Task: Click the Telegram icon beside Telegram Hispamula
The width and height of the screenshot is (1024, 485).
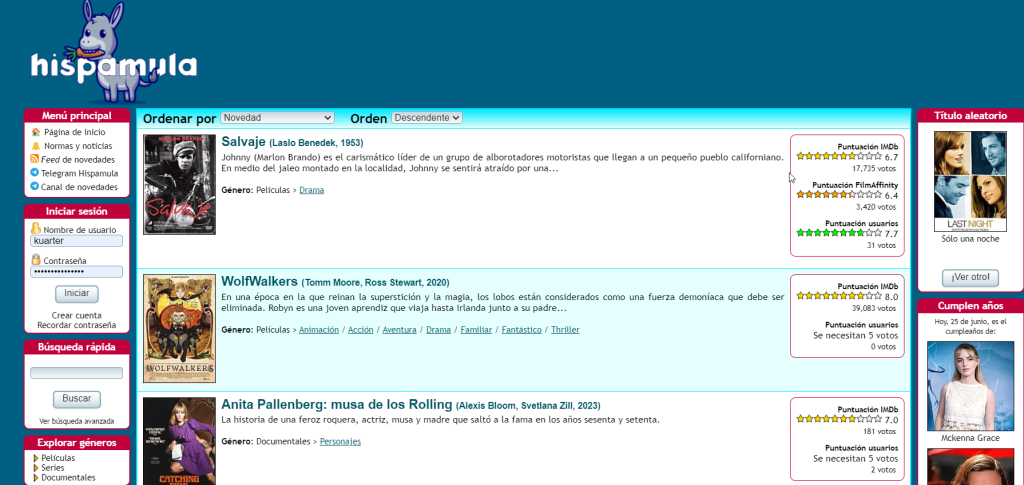Action: pos(35,173)
